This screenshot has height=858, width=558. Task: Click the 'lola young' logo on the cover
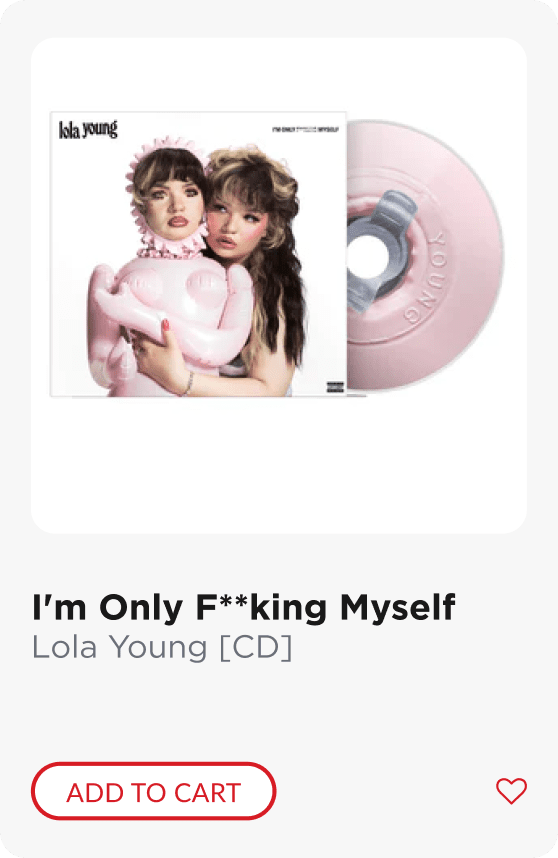click(x=88, y=130)
